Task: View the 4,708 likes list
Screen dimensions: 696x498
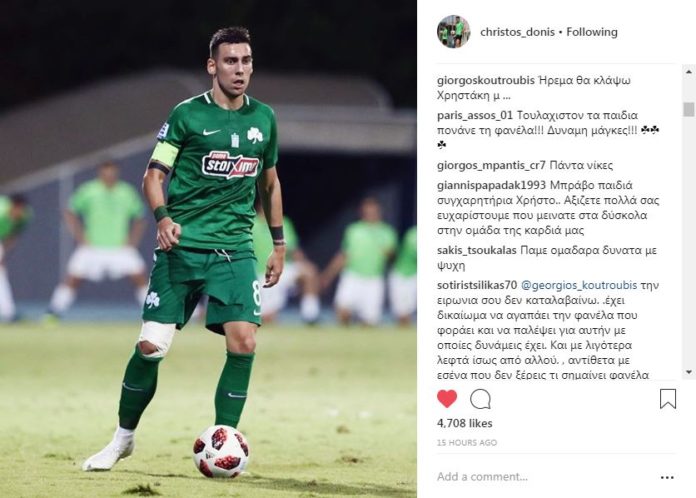Action: tap(464, 423)
